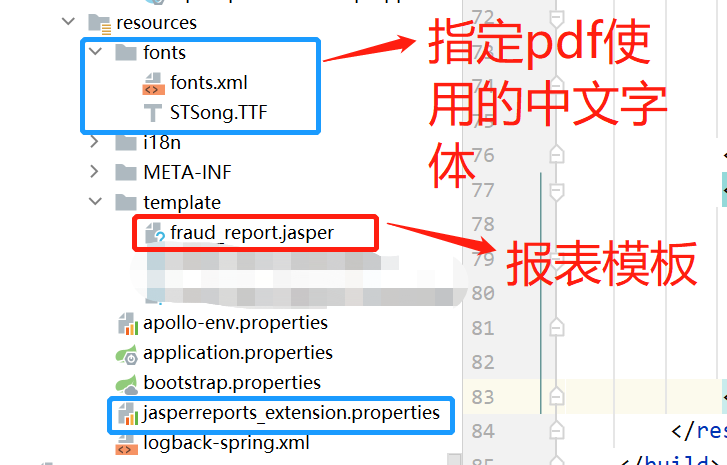Click the apollo-env.properties file icon

(128, 324)
